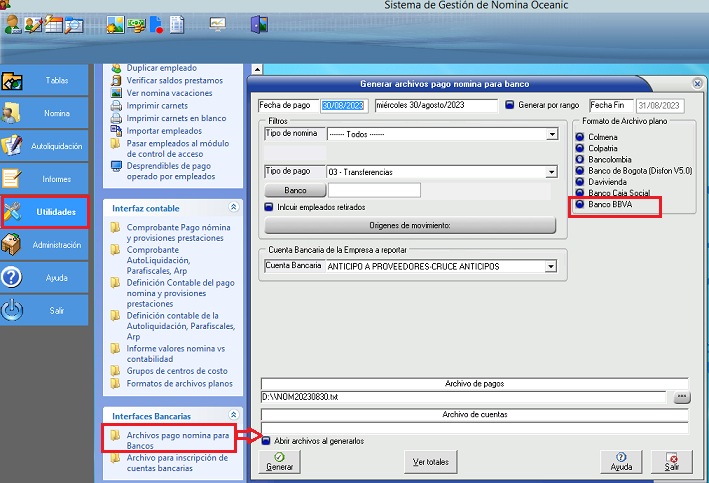Click the monitor chart icon in the toolbar
This screenshot has width=709, height=483.
[217, 24]
